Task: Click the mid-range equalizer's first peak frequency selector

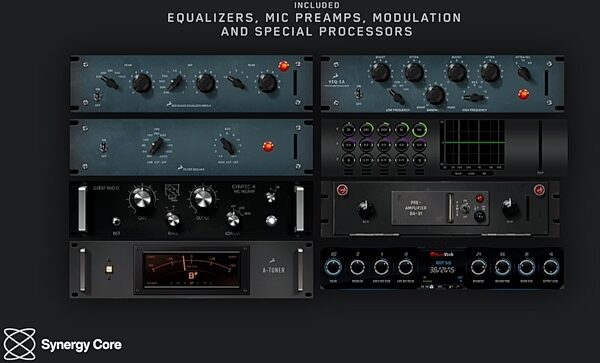Action: click(110, 82)
